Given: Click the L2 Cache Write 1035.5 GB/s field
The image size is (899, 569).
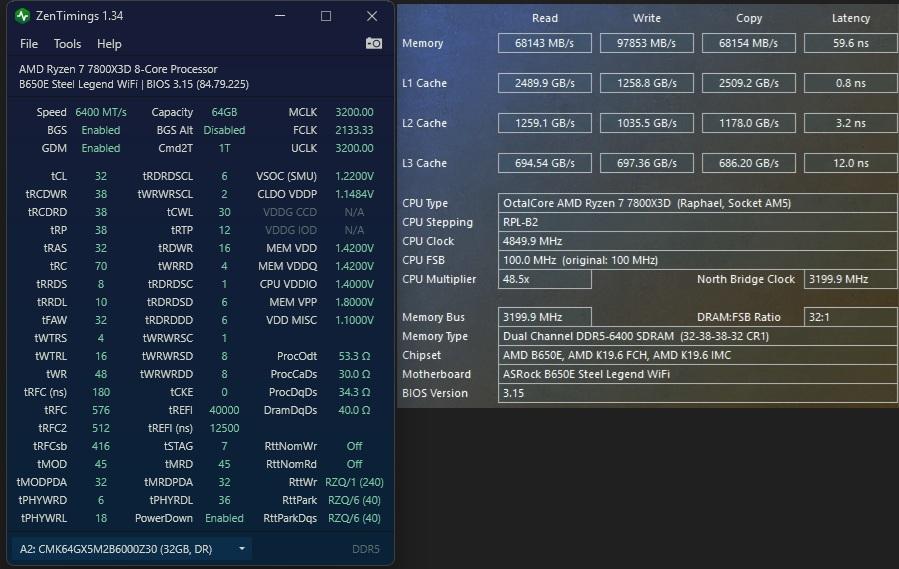Looking at the screenshot, I should pyautogui.click(x=647, y=123).
